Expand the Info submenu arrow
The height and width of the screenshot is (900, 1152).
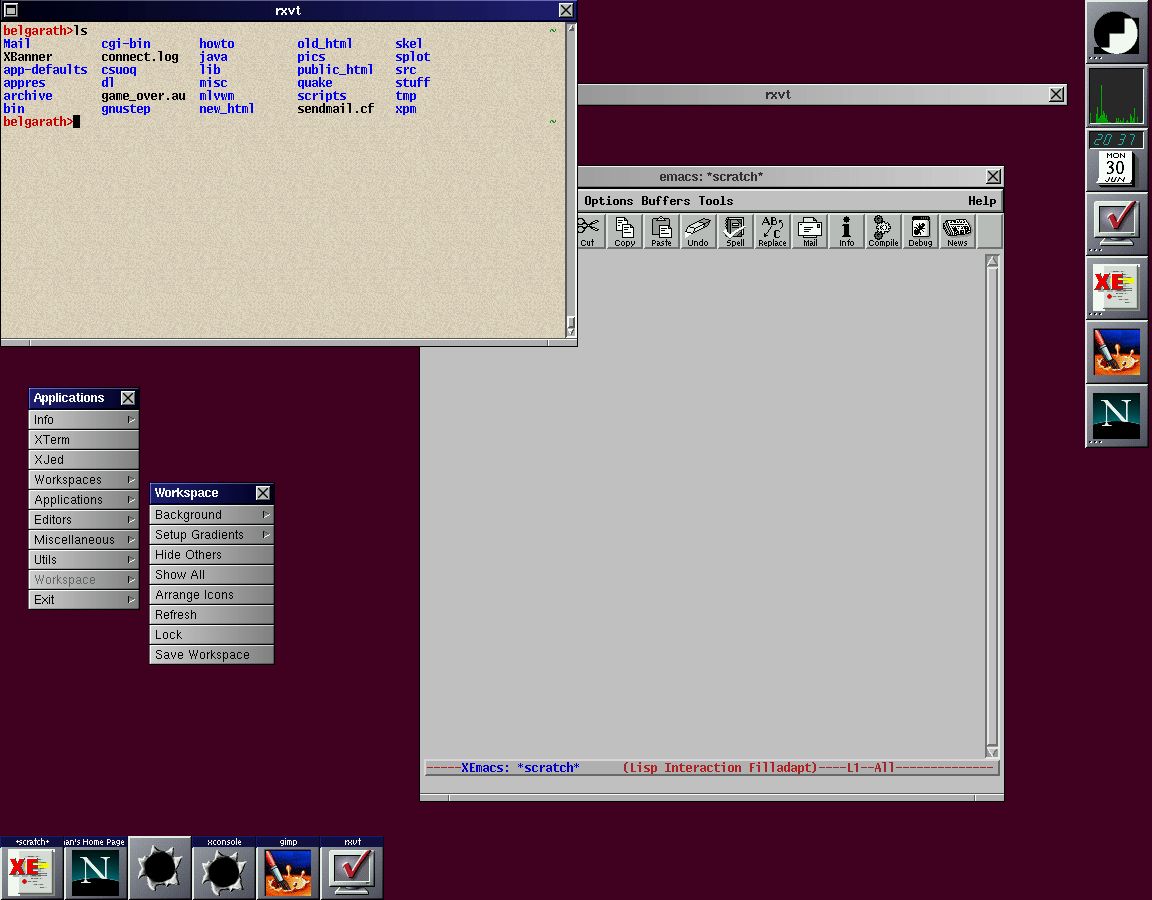pos(131,420)
